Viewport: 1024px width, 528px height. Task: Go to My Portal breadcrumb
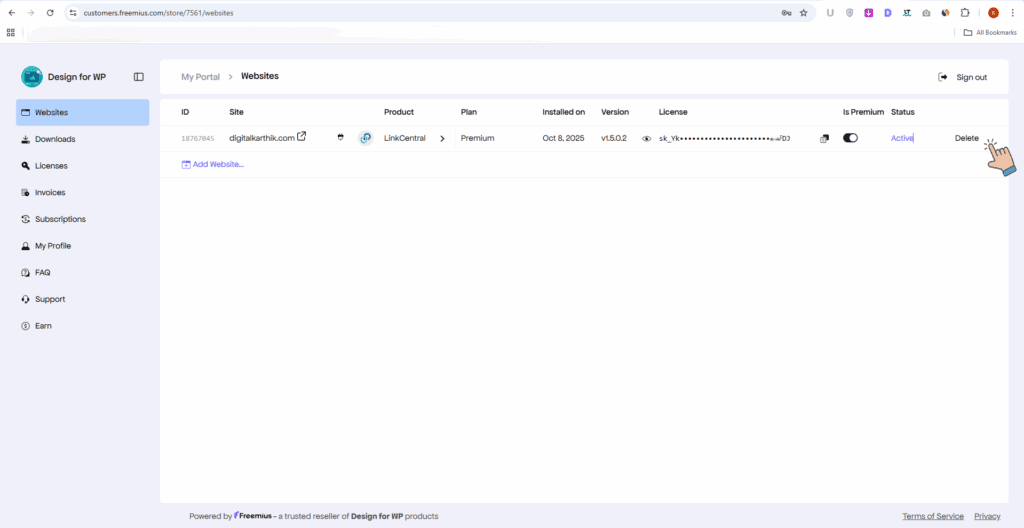click(x=200, y=77)
